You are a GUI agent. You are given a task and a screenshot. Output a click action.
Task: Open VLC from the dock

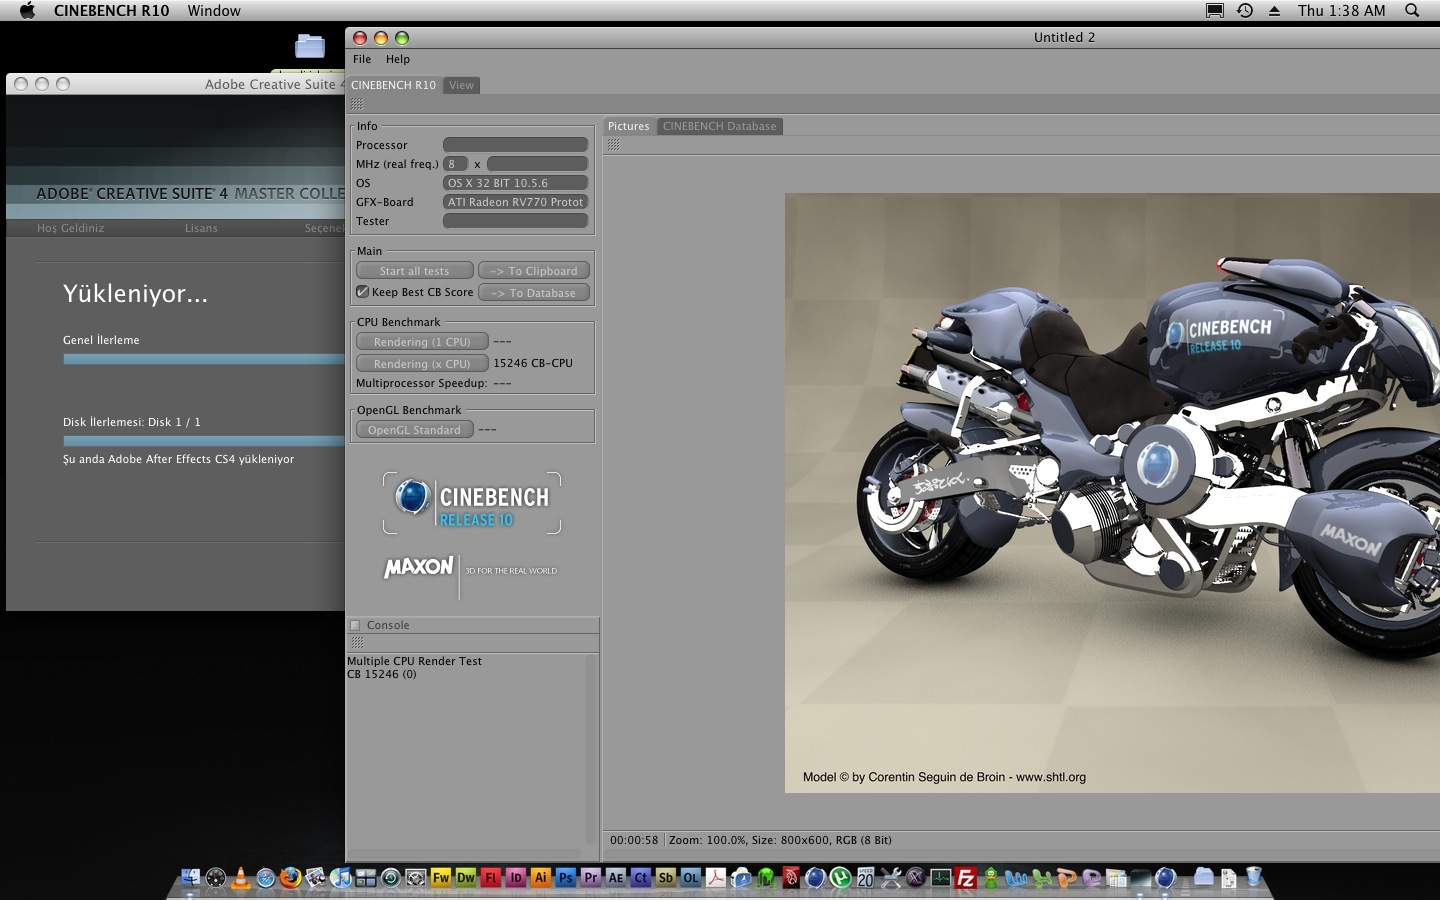pyautogui.click(x=240, y=878)
